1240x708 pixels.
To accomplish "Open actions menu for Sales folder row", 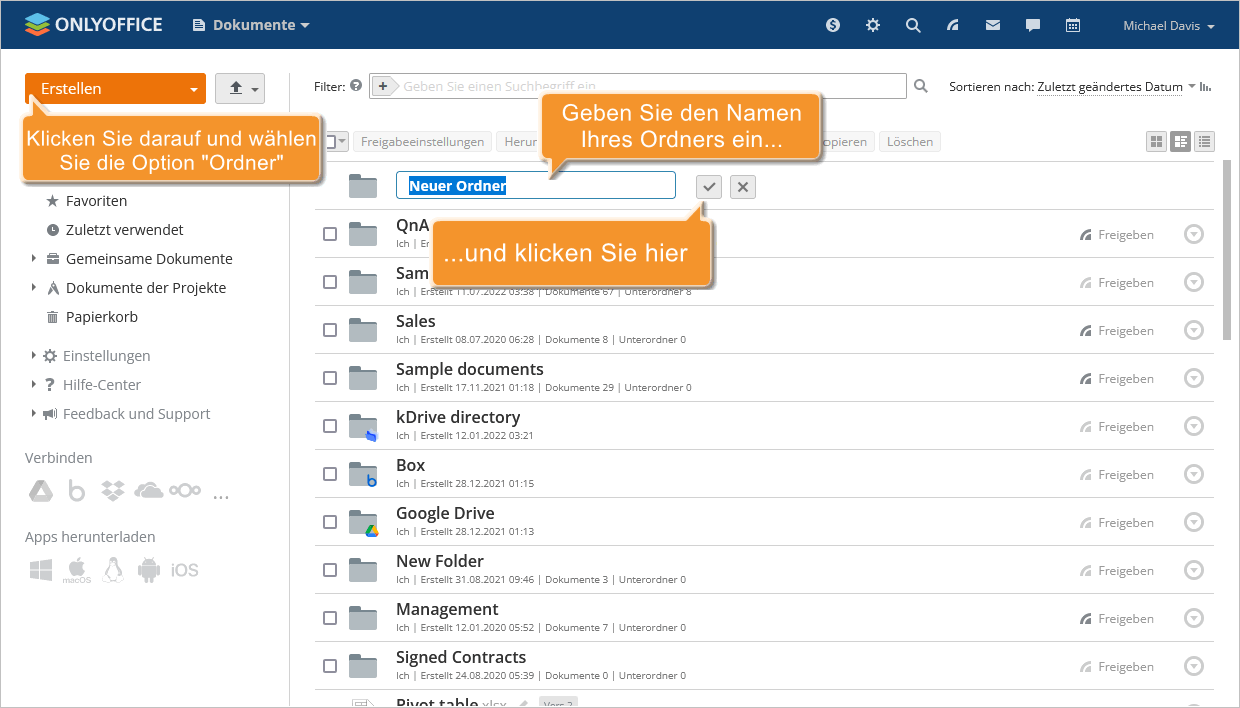I will 1193,330.
